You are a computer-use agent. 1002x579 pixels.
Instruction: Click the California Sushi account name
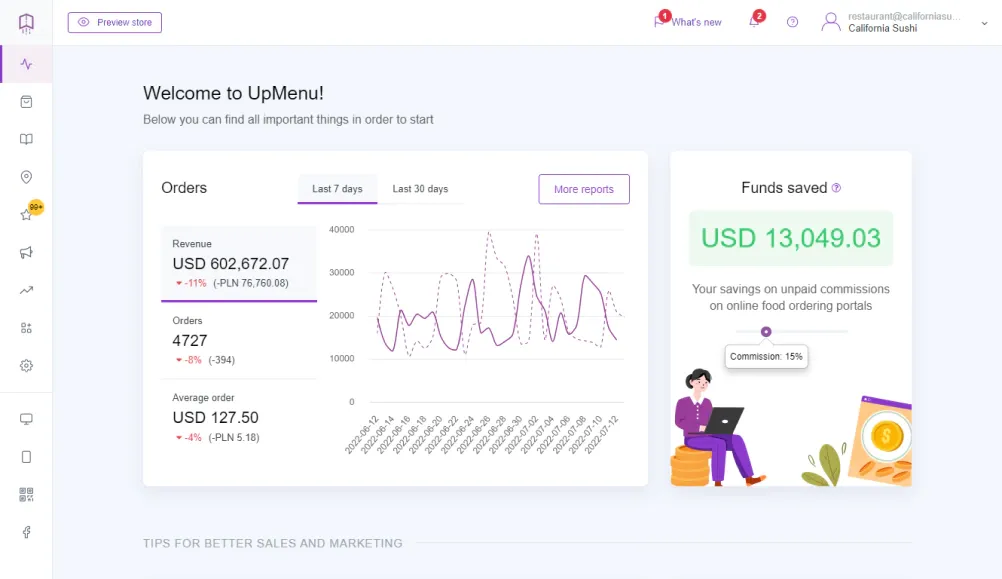[883, 28]
